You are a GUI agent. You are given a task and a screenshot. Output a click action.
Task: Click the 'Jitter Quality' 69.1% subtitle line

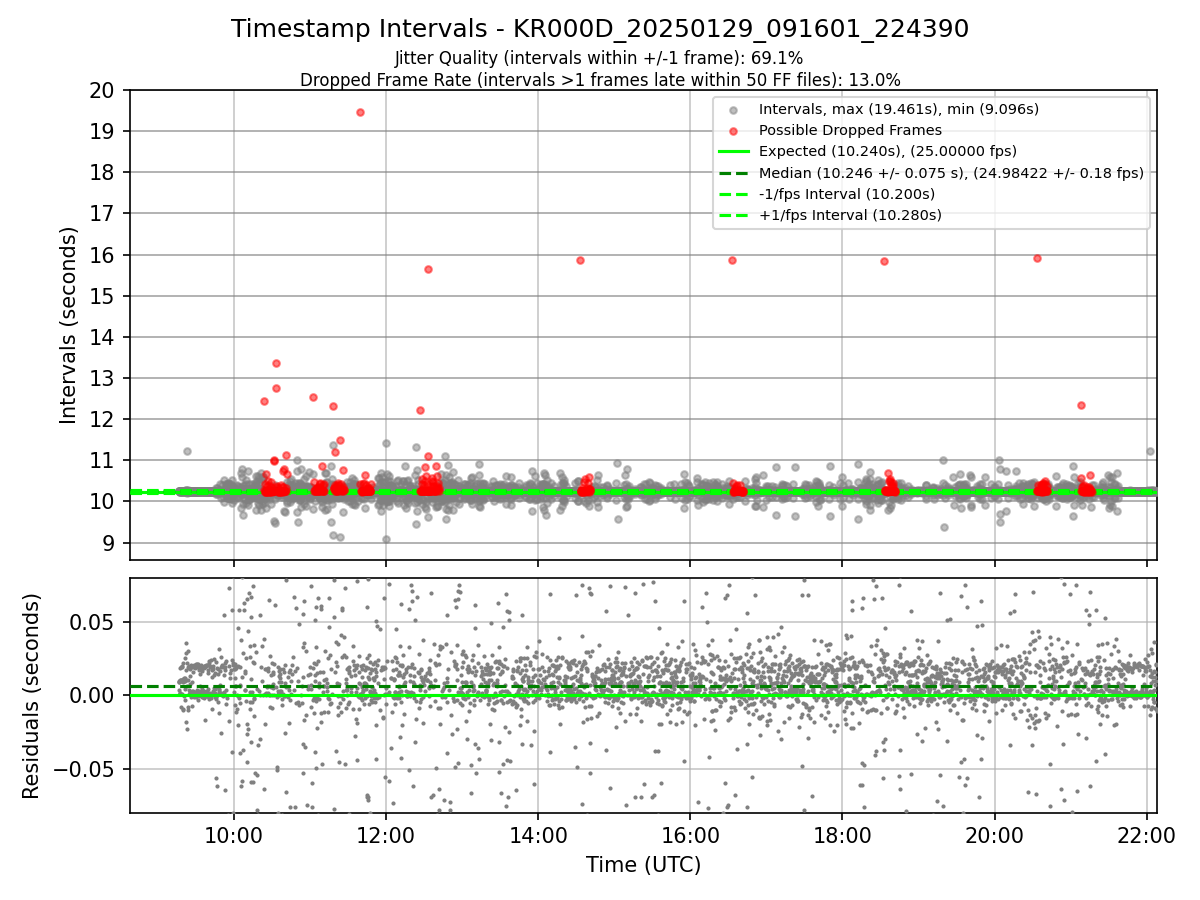[x=599, y=58]
